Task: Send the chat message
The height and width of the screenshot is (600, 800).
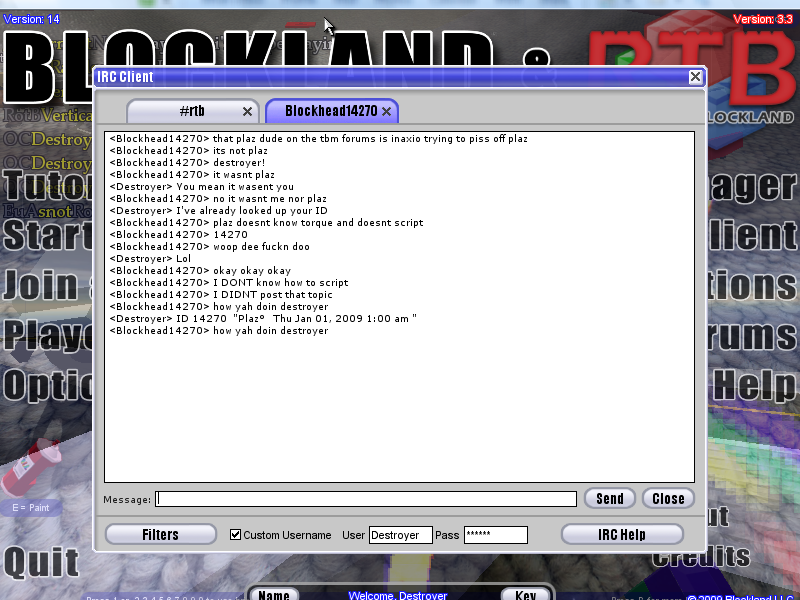Action: pyautogui.click(x=610, y=498)
